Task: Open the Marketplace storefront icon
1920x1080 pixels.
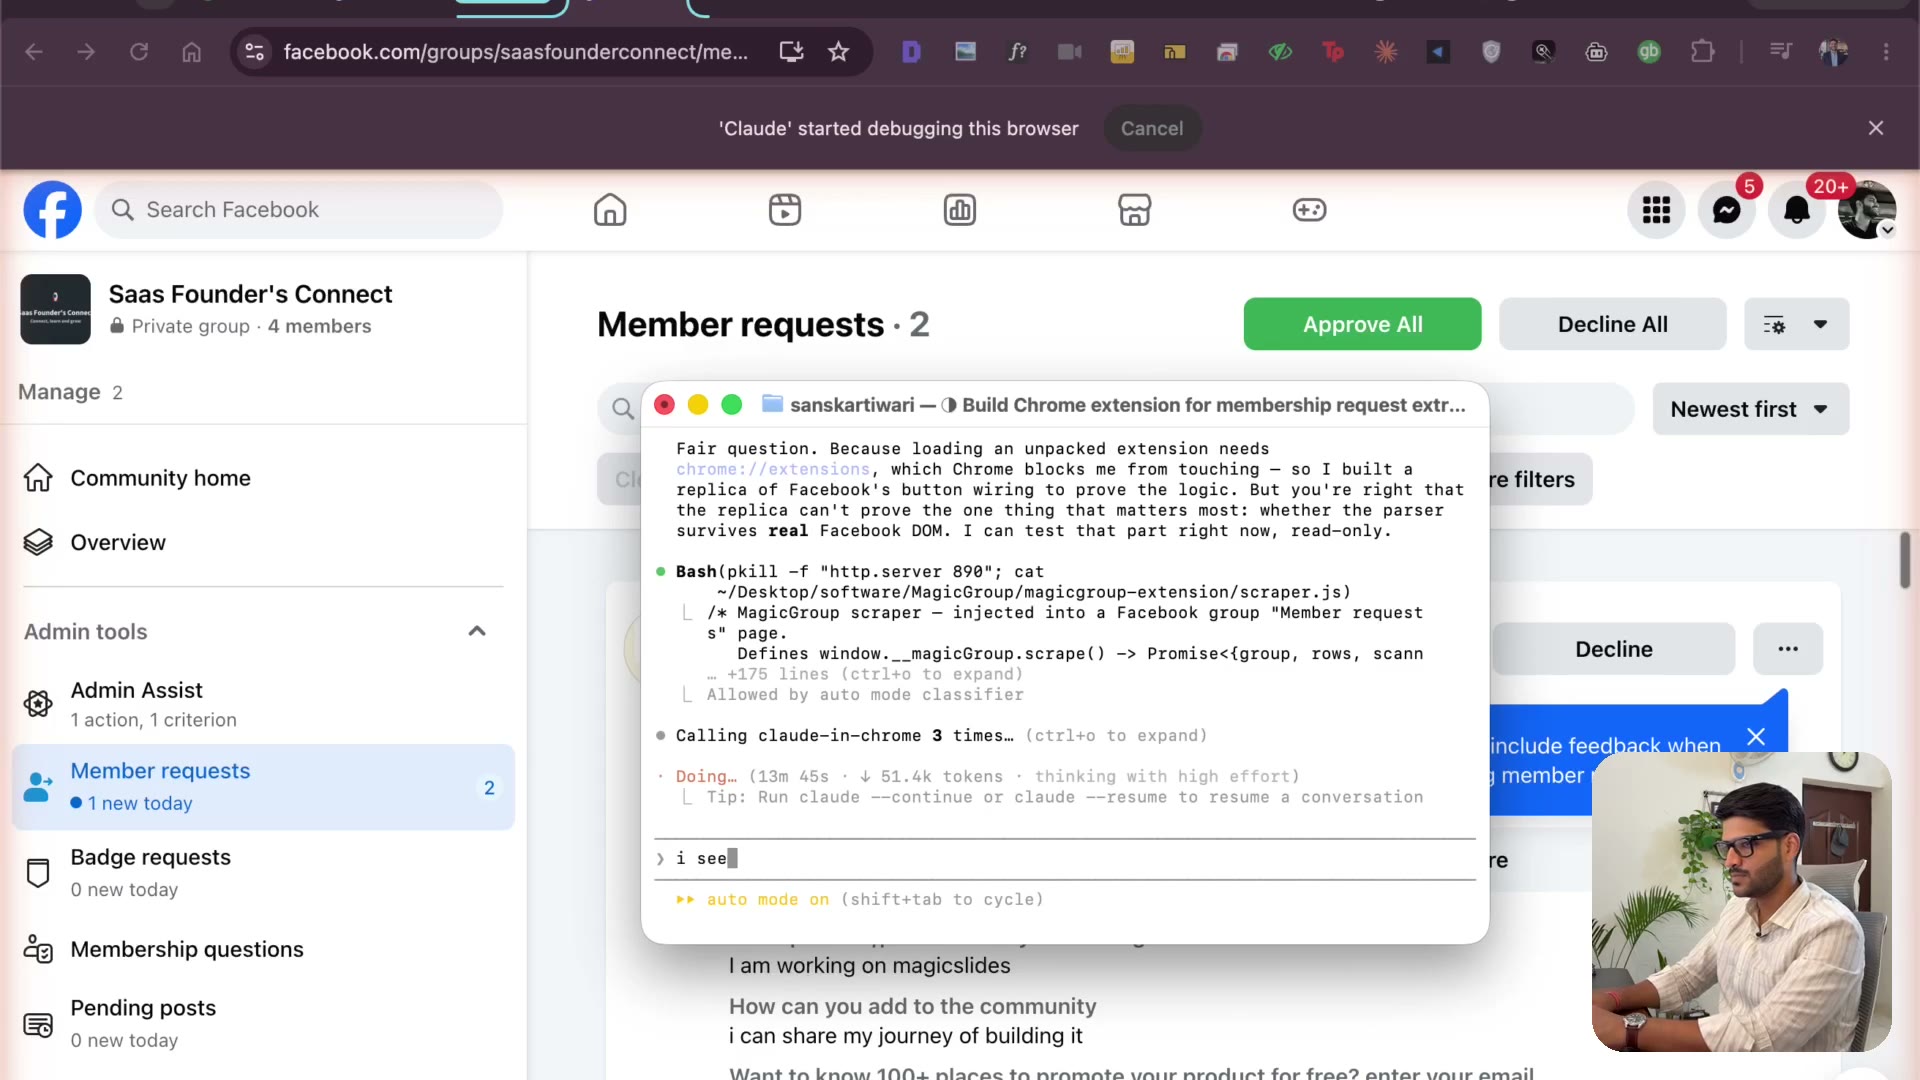Action: click(1134, 210)
